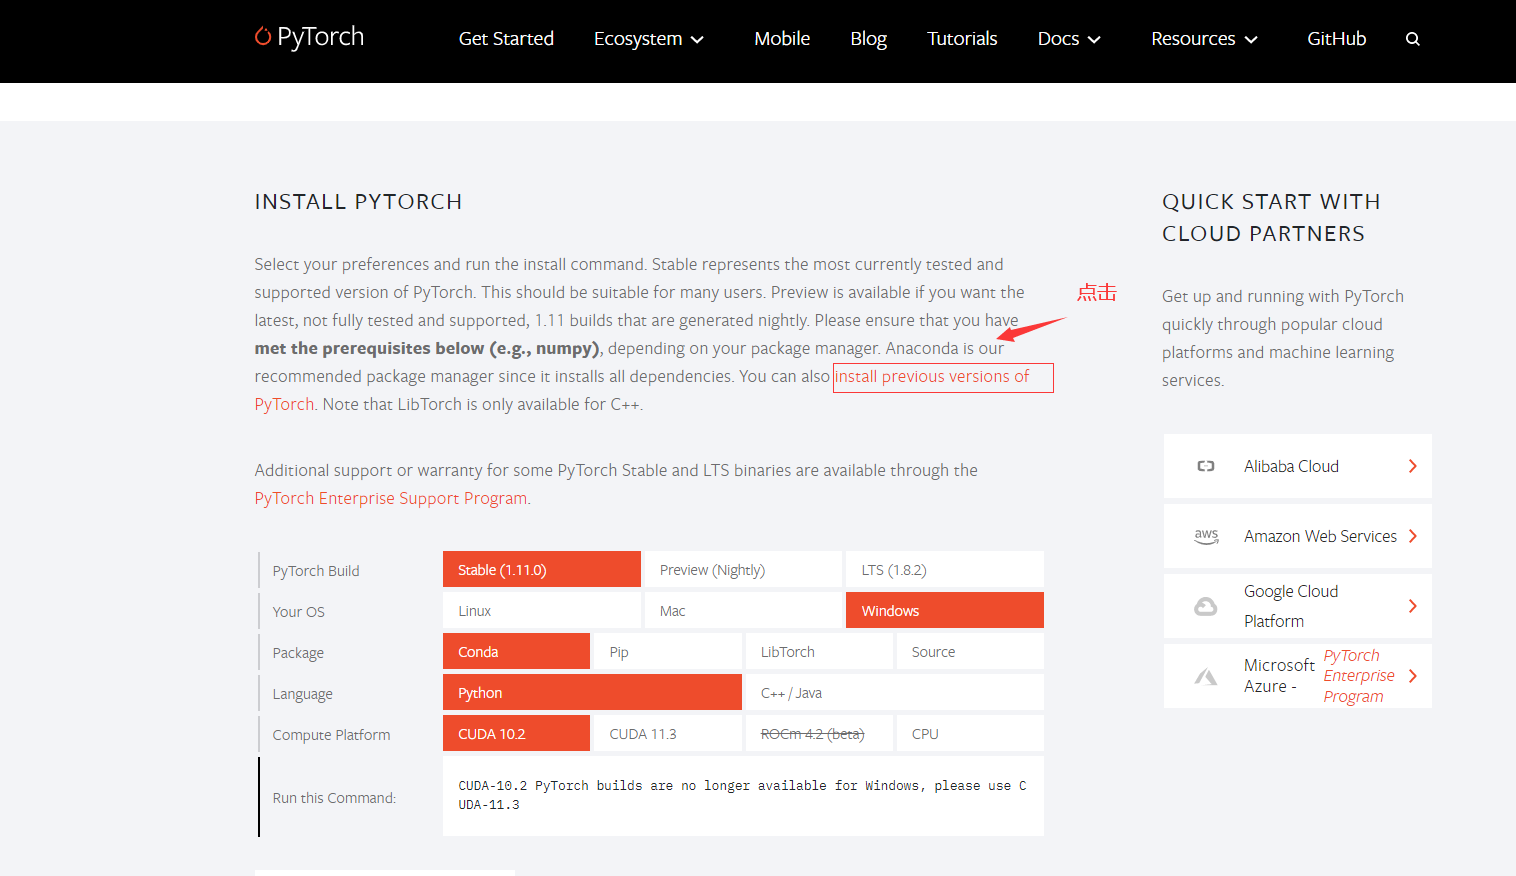Open Microsoft Azure partner card
The height and width of the screenshot is (876, 1516).
[1298, 676]
